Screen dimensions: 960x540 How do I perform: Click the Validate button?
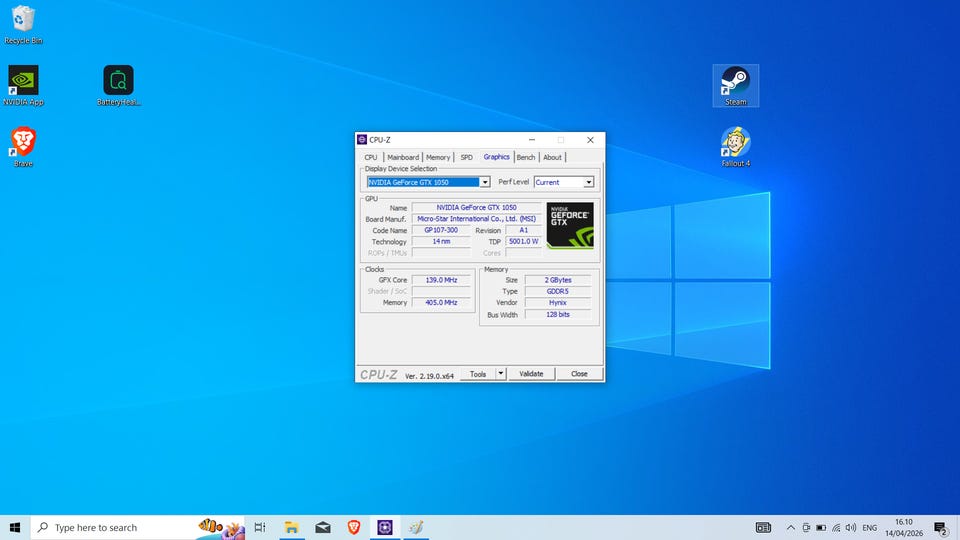531,374
